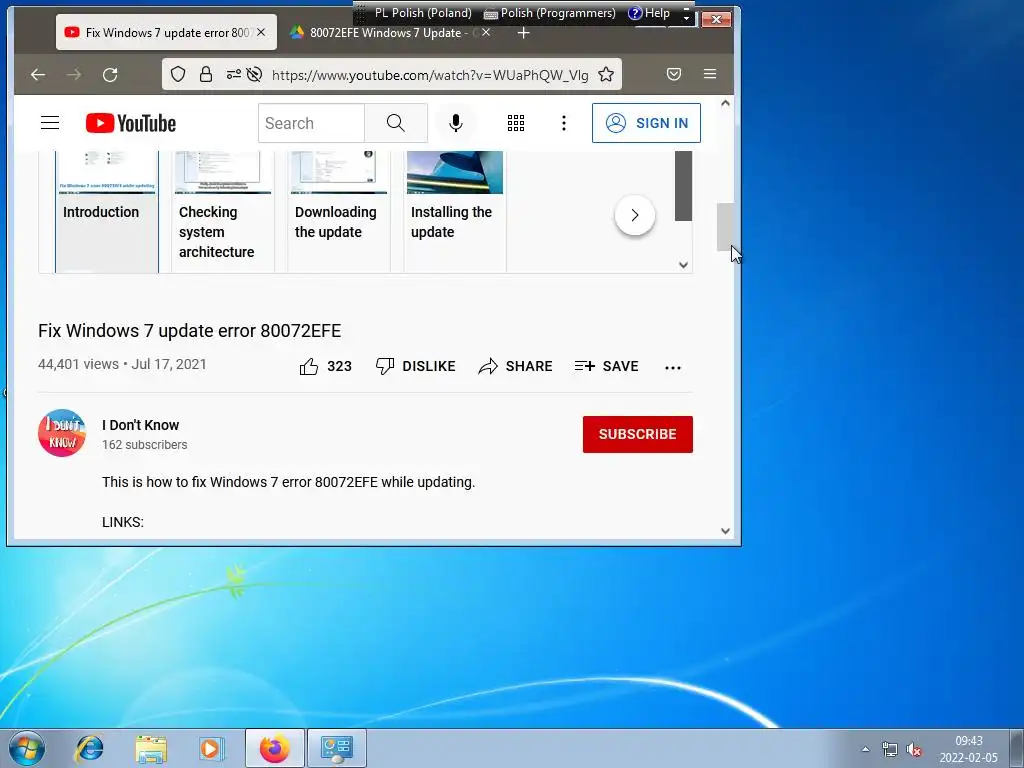Open Windows Explorer from taskbar
Viewport: 1024px width, 768px height.
[x=151, y=748]
